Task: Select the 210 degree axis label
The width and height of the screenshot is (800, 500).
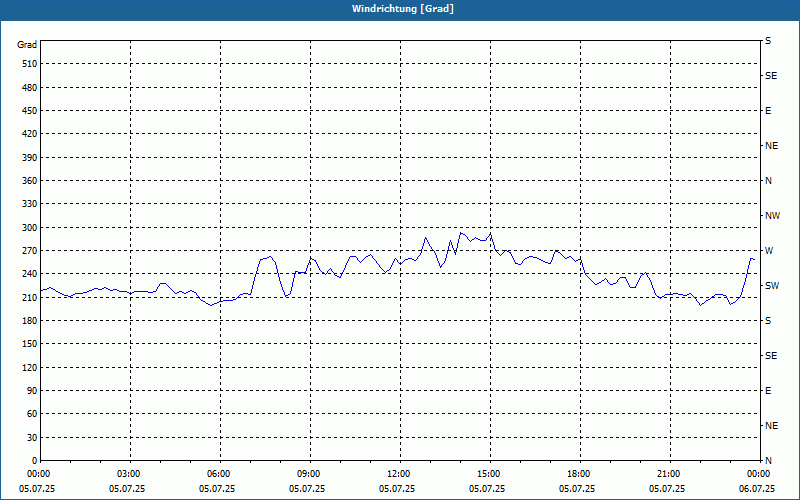Action: point(30,297)
